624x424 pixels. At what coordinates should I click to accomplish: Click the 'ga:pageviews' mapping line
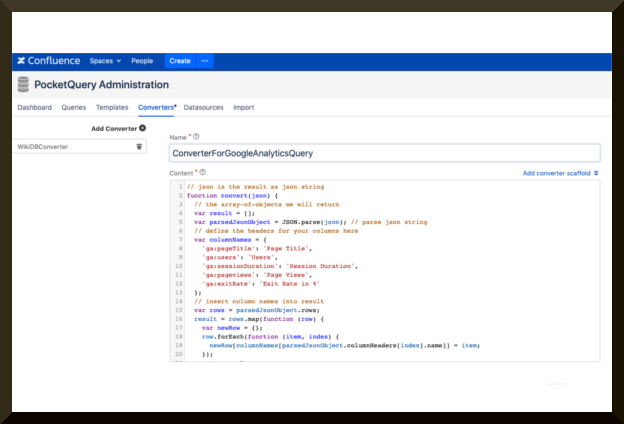pyautogui.click(x=257, y=275)
